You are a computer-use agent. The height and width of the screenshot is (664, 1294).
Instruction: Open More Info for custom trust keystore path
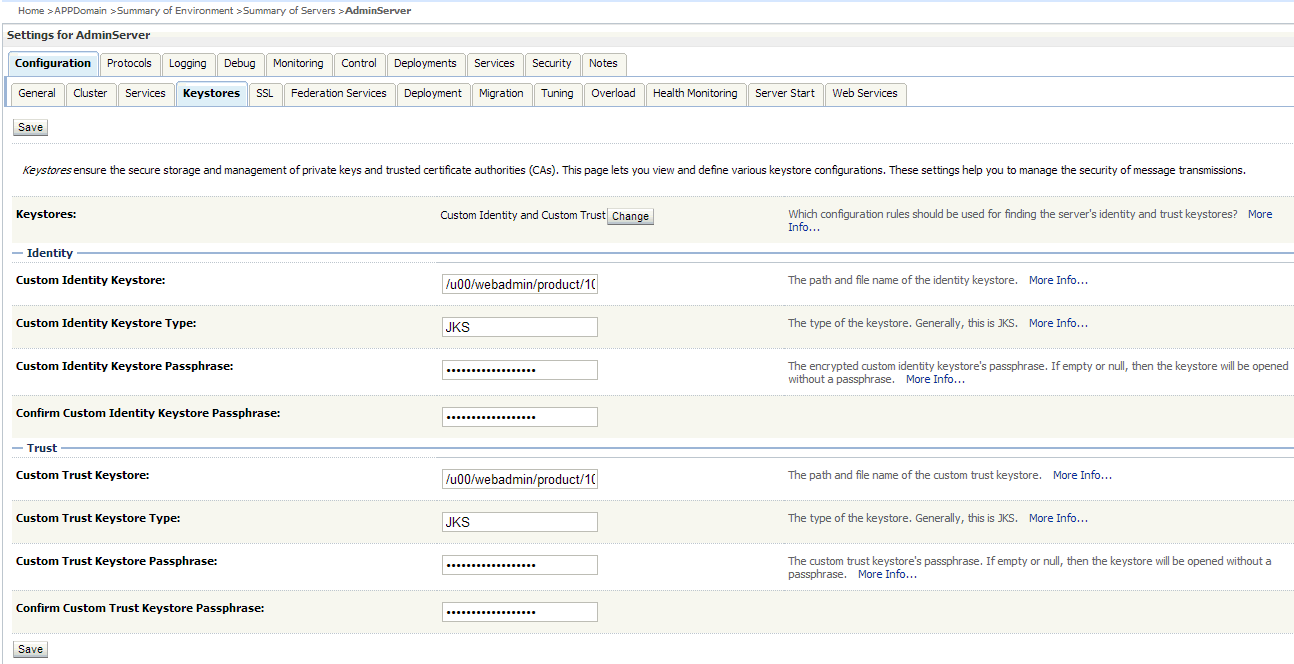(1082, 475)
